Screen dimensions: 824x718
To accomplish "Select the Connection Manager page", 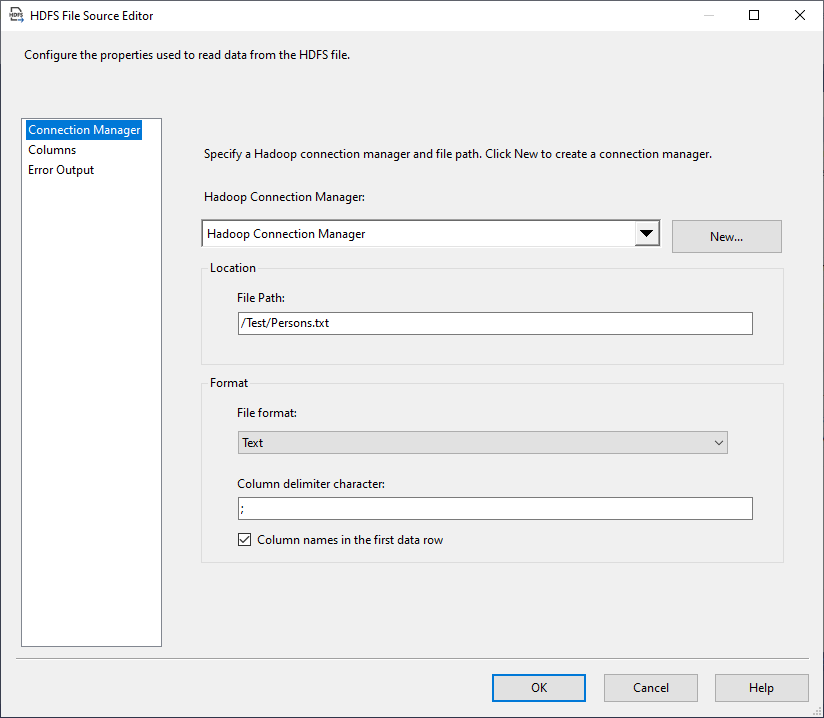I will click(x=84, y=129).
